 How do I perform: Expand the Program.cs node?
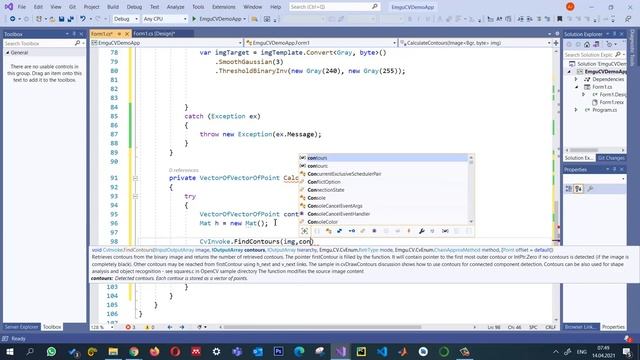click(x=576, y=110)
